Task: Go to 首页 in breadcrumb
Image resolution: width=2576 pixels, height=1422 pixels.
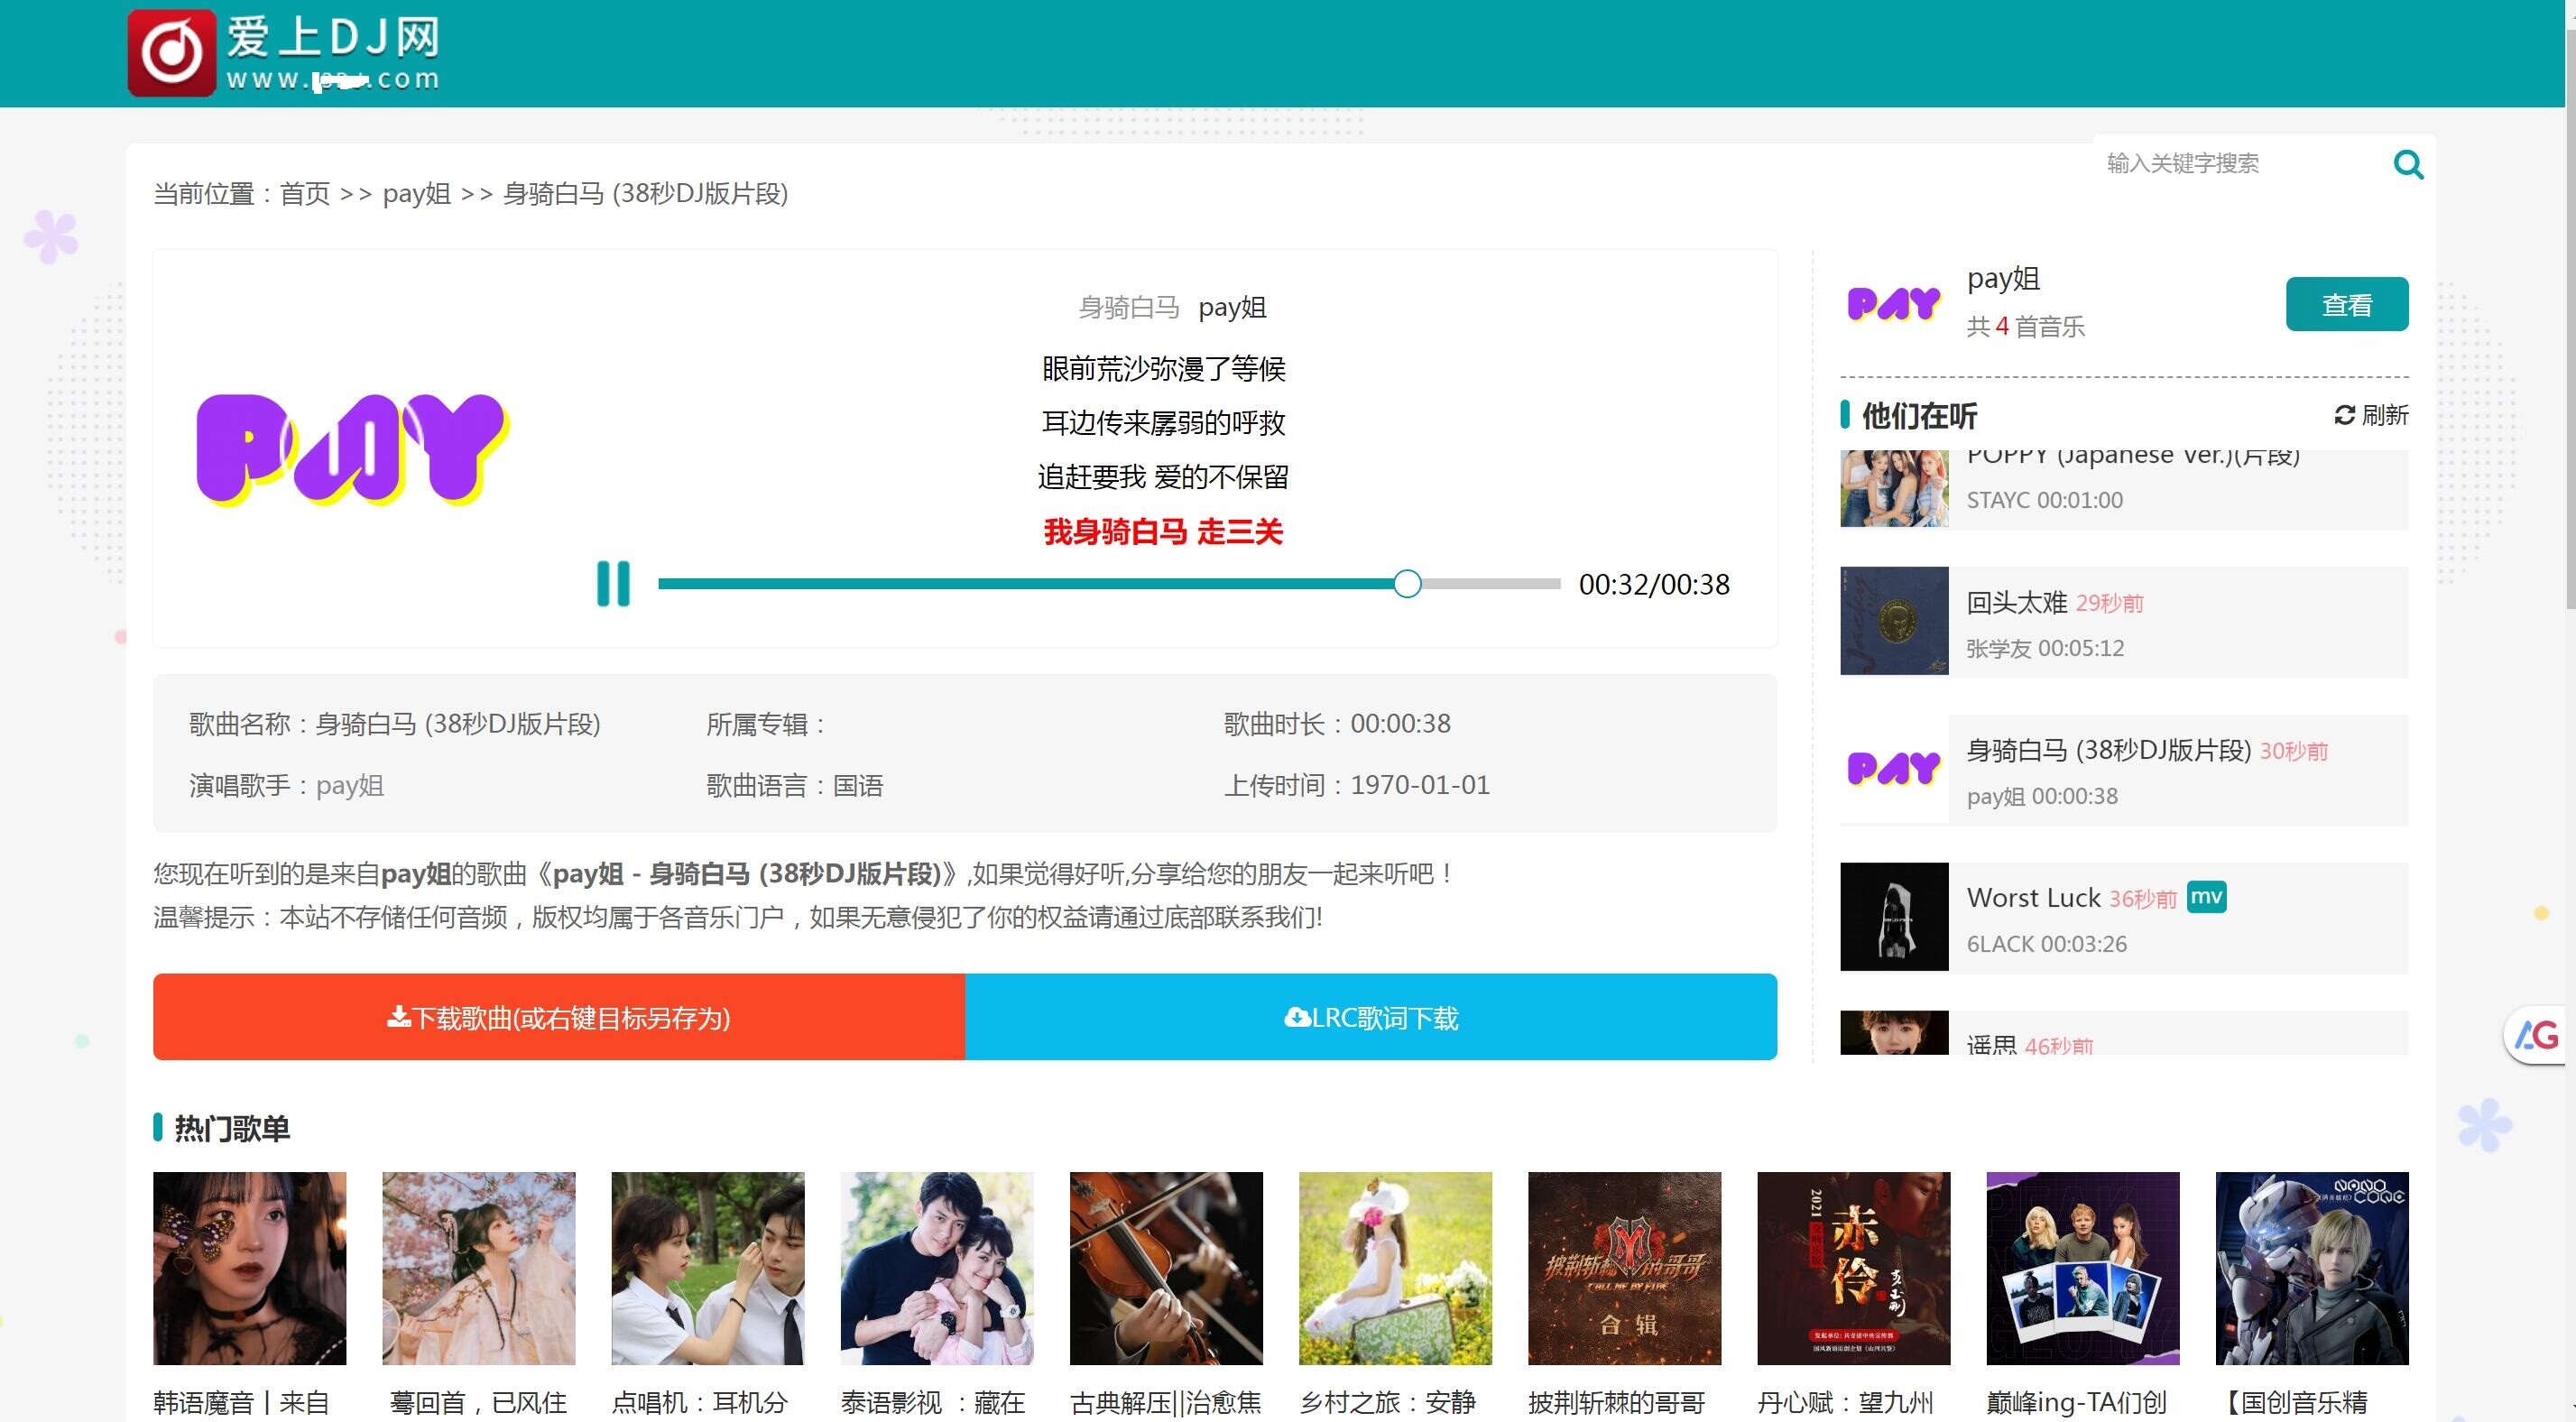Action: (x=305, y=194)
